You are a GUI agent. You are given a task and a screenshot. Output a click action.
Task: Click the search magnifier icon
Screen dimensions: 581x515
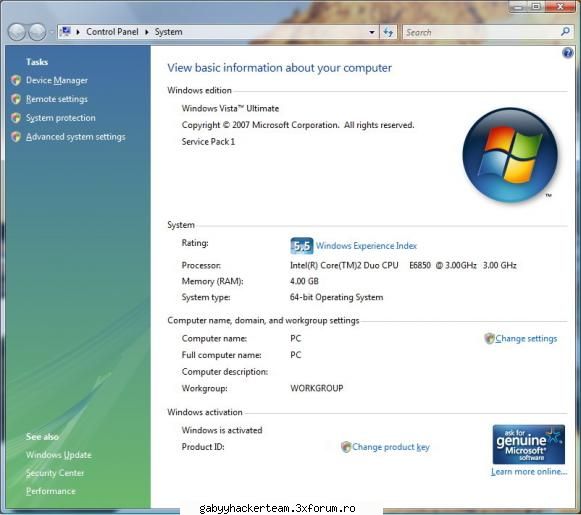(565, 32)
